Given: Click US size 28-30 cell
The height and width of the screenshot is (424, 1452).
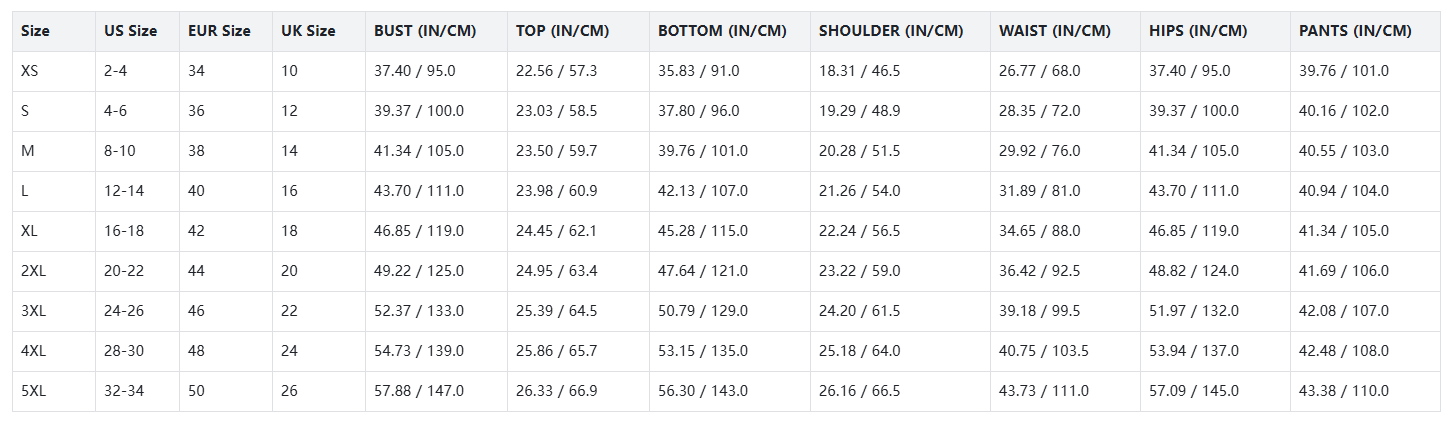Looking at the screenshot, I should click(124, 351).
